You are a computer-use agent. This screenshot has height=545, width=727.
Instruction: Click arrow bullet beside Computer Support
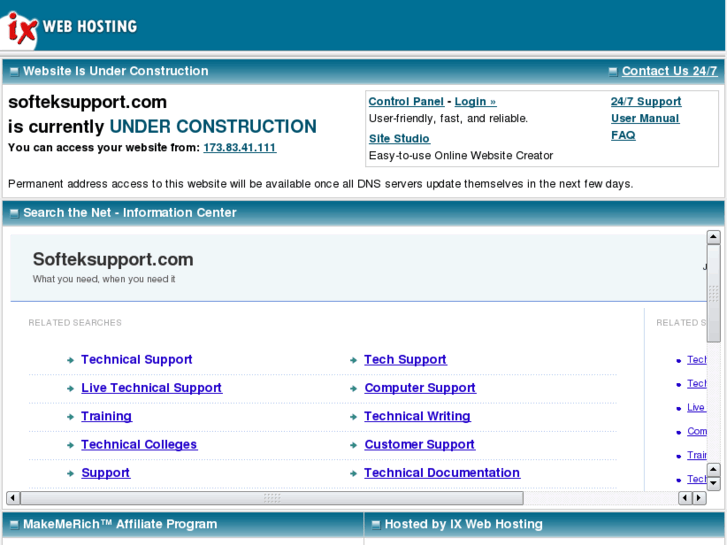coord(353,389)
